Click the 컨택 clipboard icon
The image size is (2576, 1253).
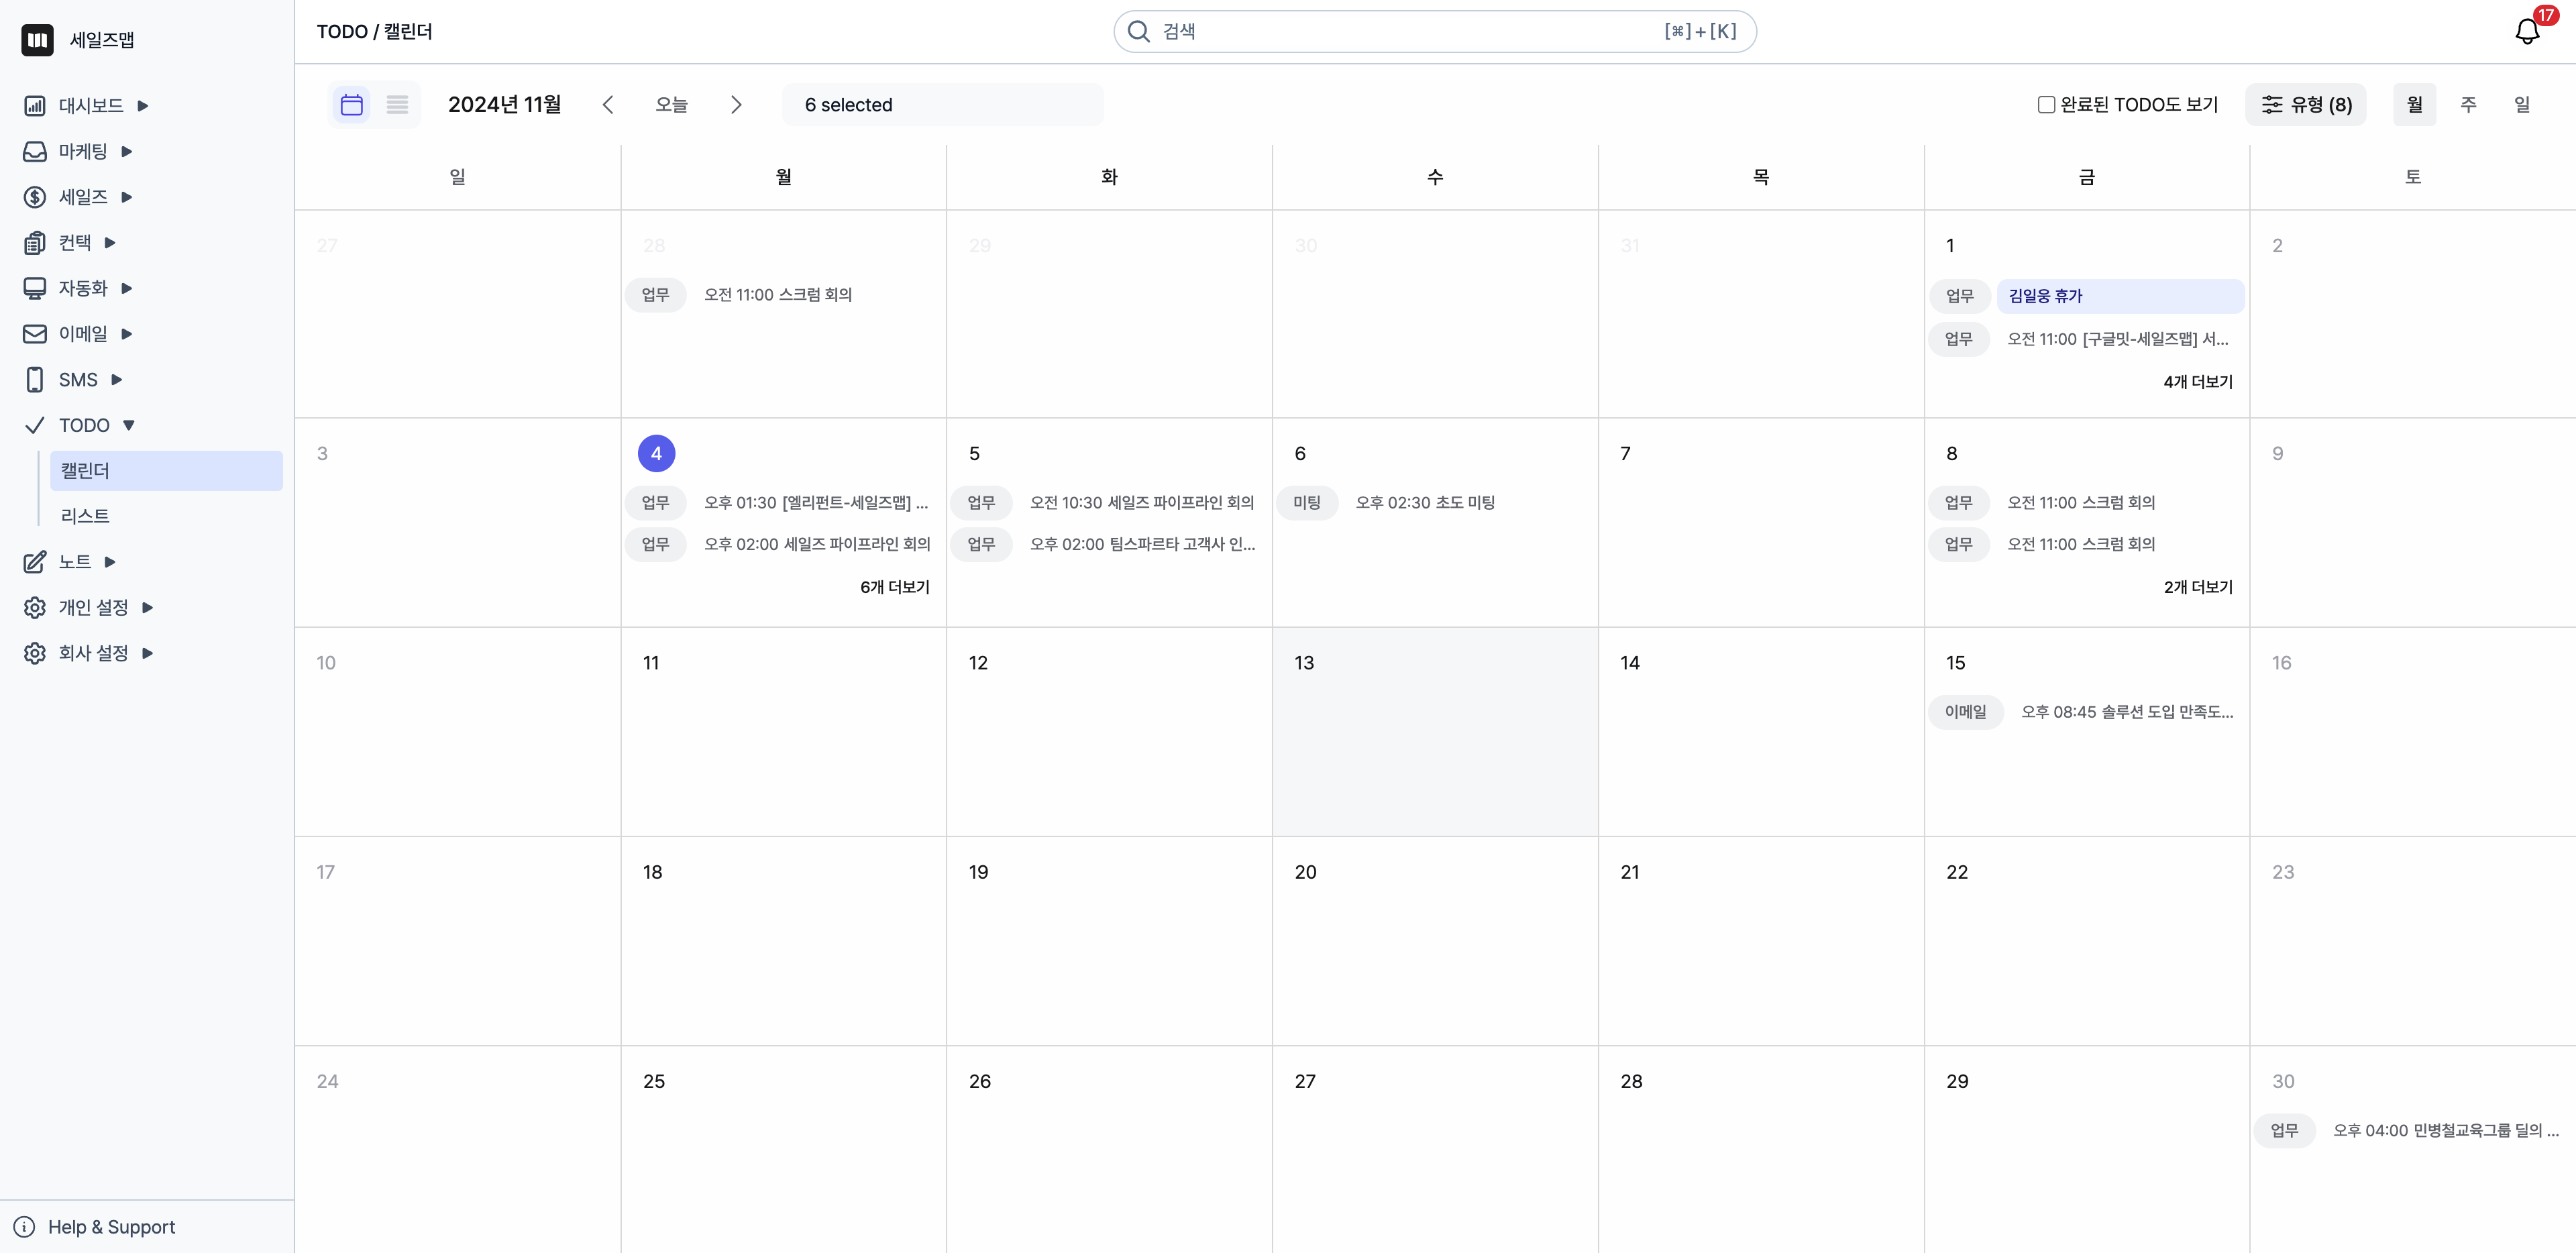[x=35, y=243]
